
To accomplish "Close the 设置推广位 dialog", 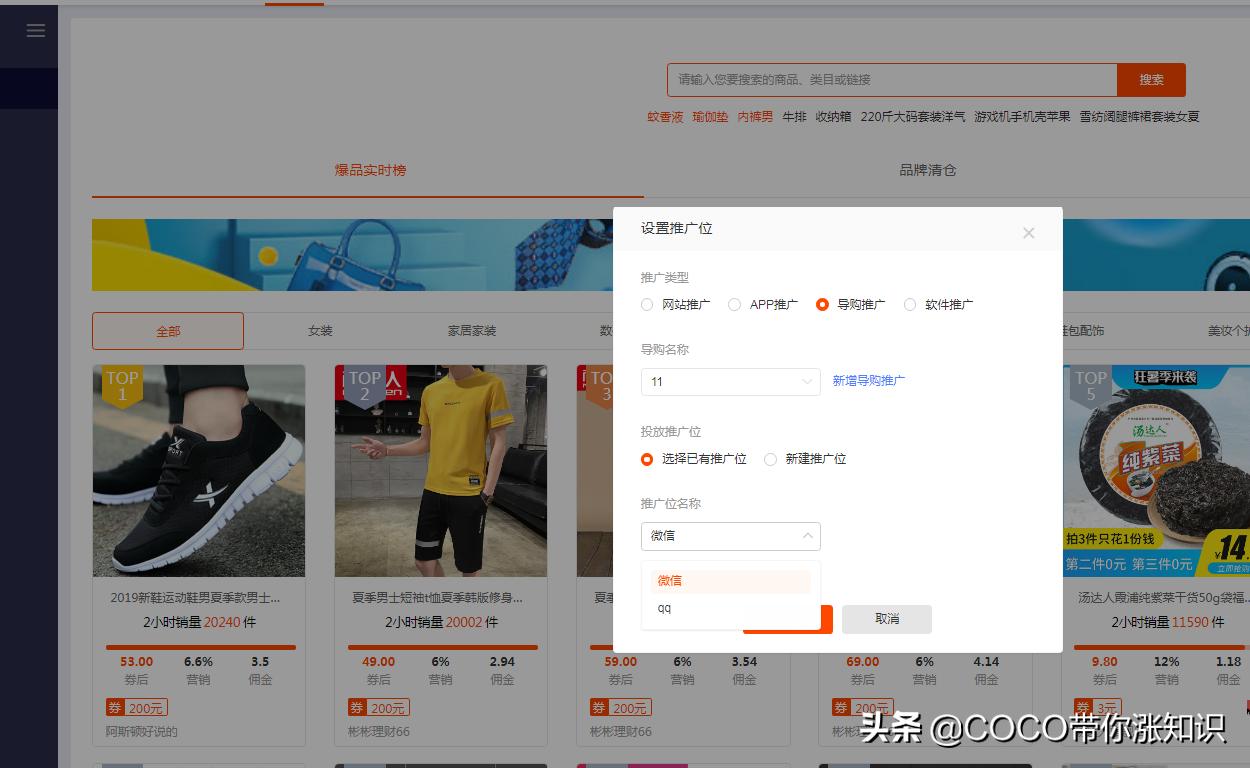I will click(1028, 233).
